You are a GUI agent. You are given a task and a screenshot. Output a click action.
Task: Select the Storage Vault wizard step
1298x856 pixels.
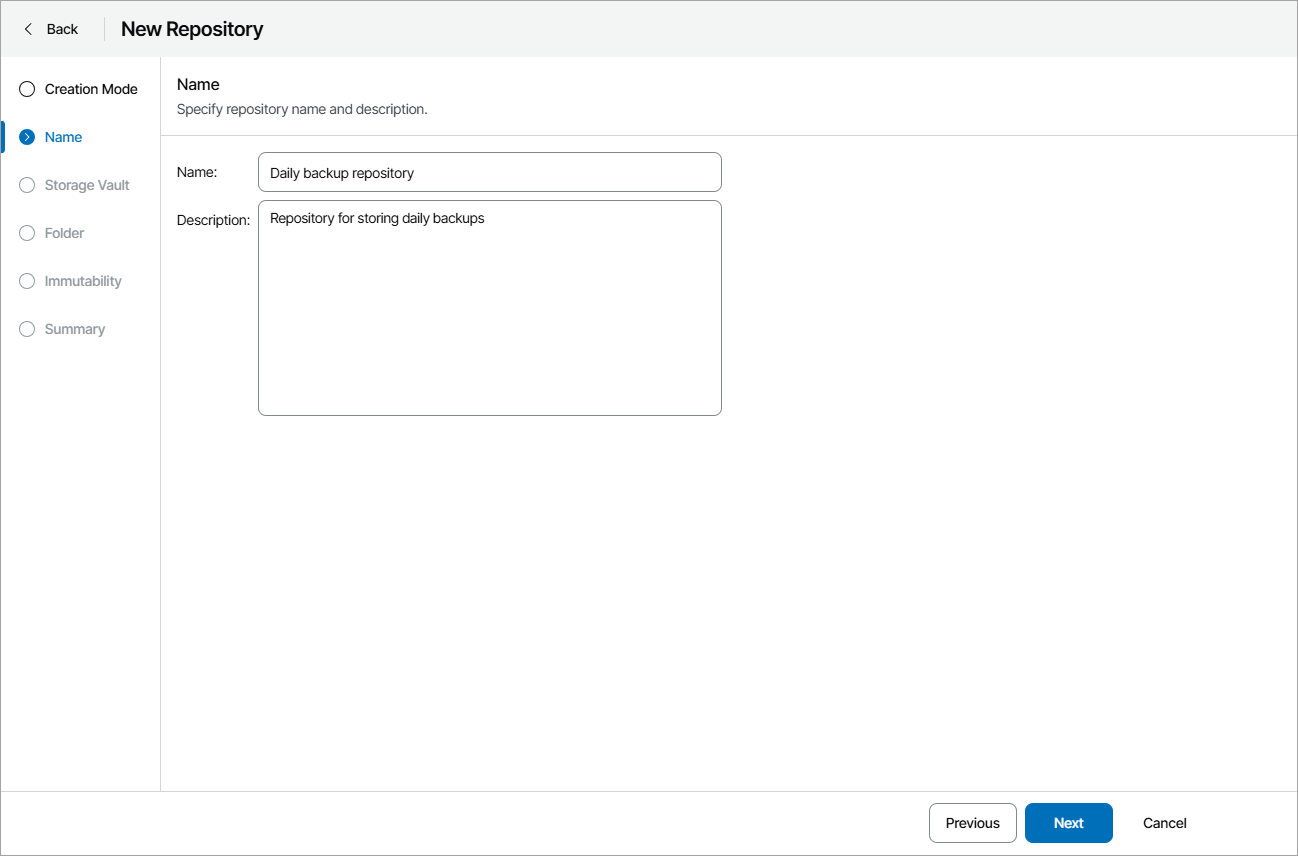(87, 185)
